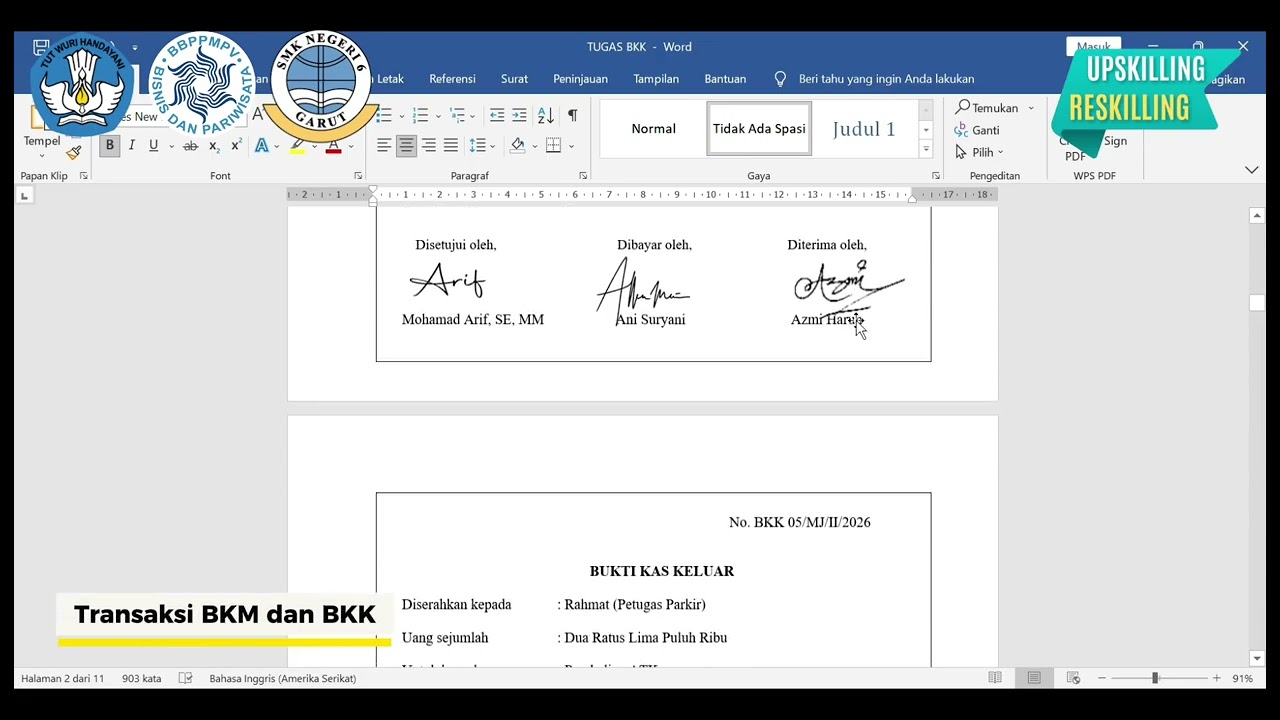Apply red font color
Image resolution: width=1280 pixels, height=720 pixels.
334,146
